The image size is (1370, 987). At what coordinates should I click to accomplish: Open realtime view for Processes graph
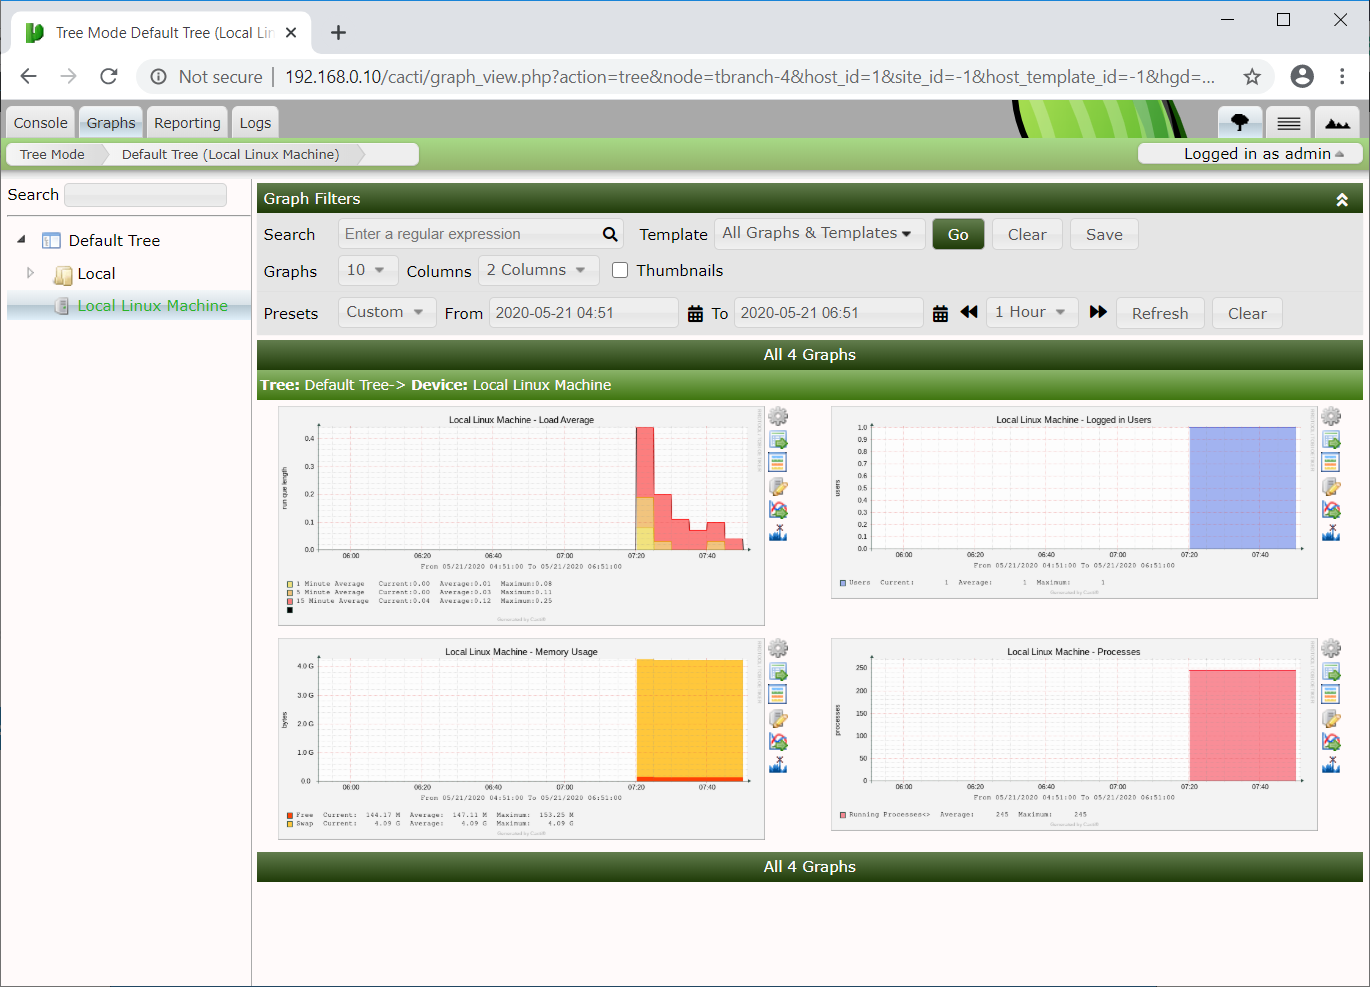(x=1331, y=742)
